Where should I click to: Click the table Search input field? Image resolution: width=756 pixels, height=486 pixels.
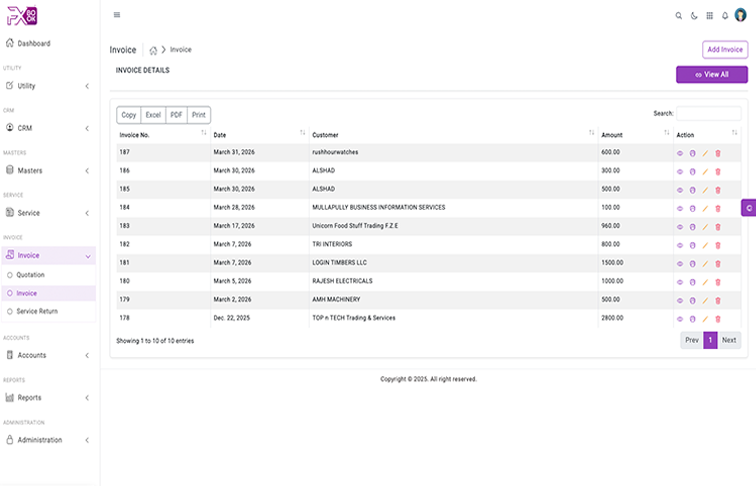click(x=708, y=114)
